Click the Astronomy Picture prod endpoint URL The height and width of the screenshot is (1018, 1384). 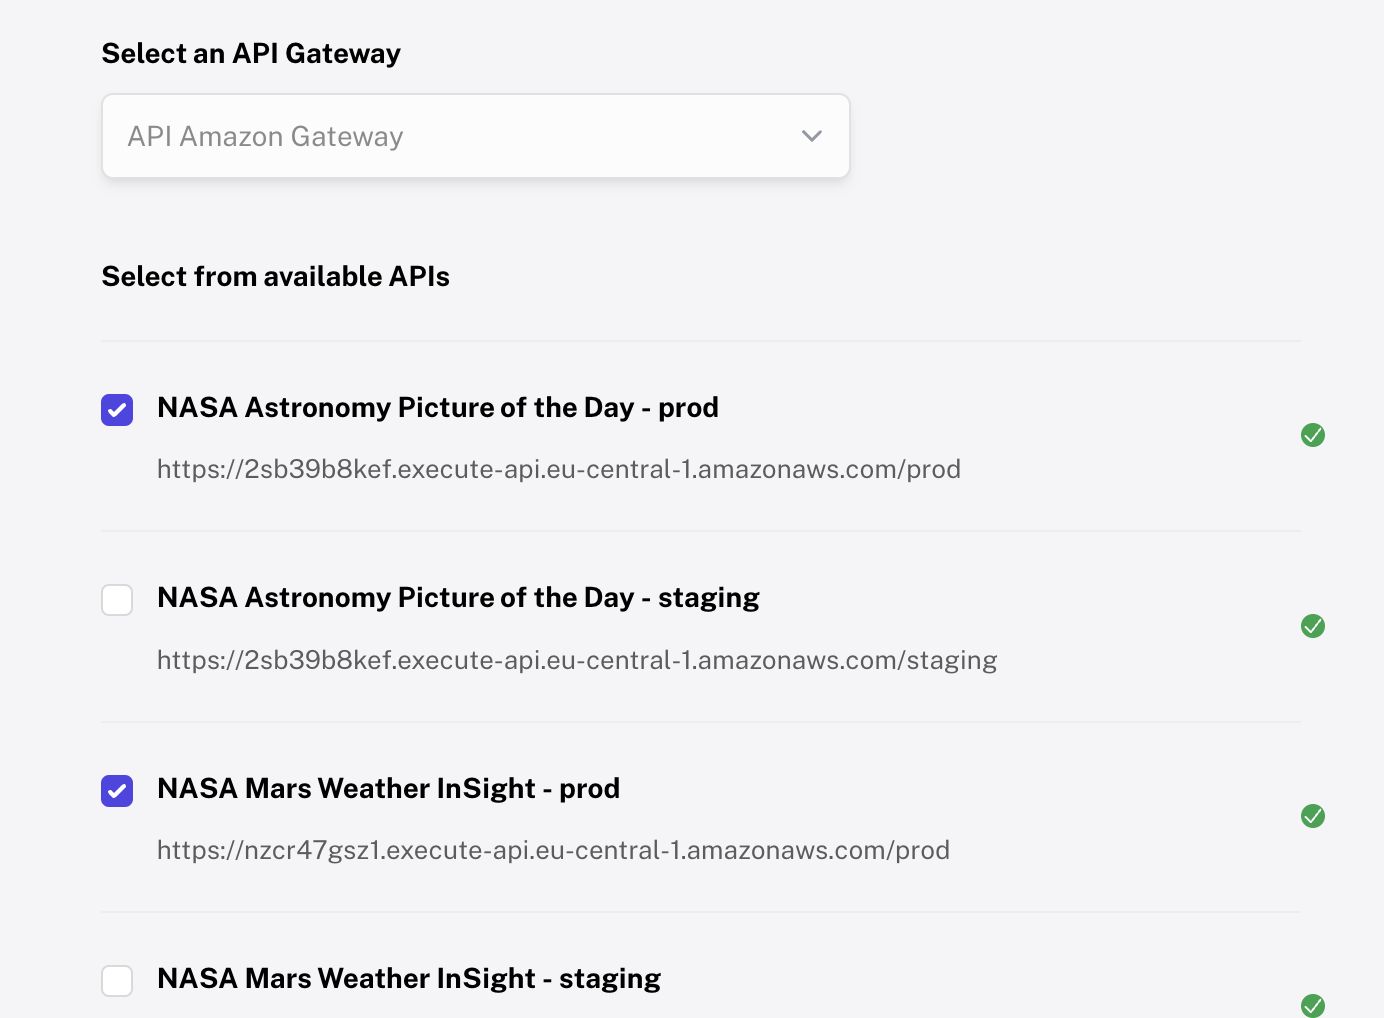point(558,469)
